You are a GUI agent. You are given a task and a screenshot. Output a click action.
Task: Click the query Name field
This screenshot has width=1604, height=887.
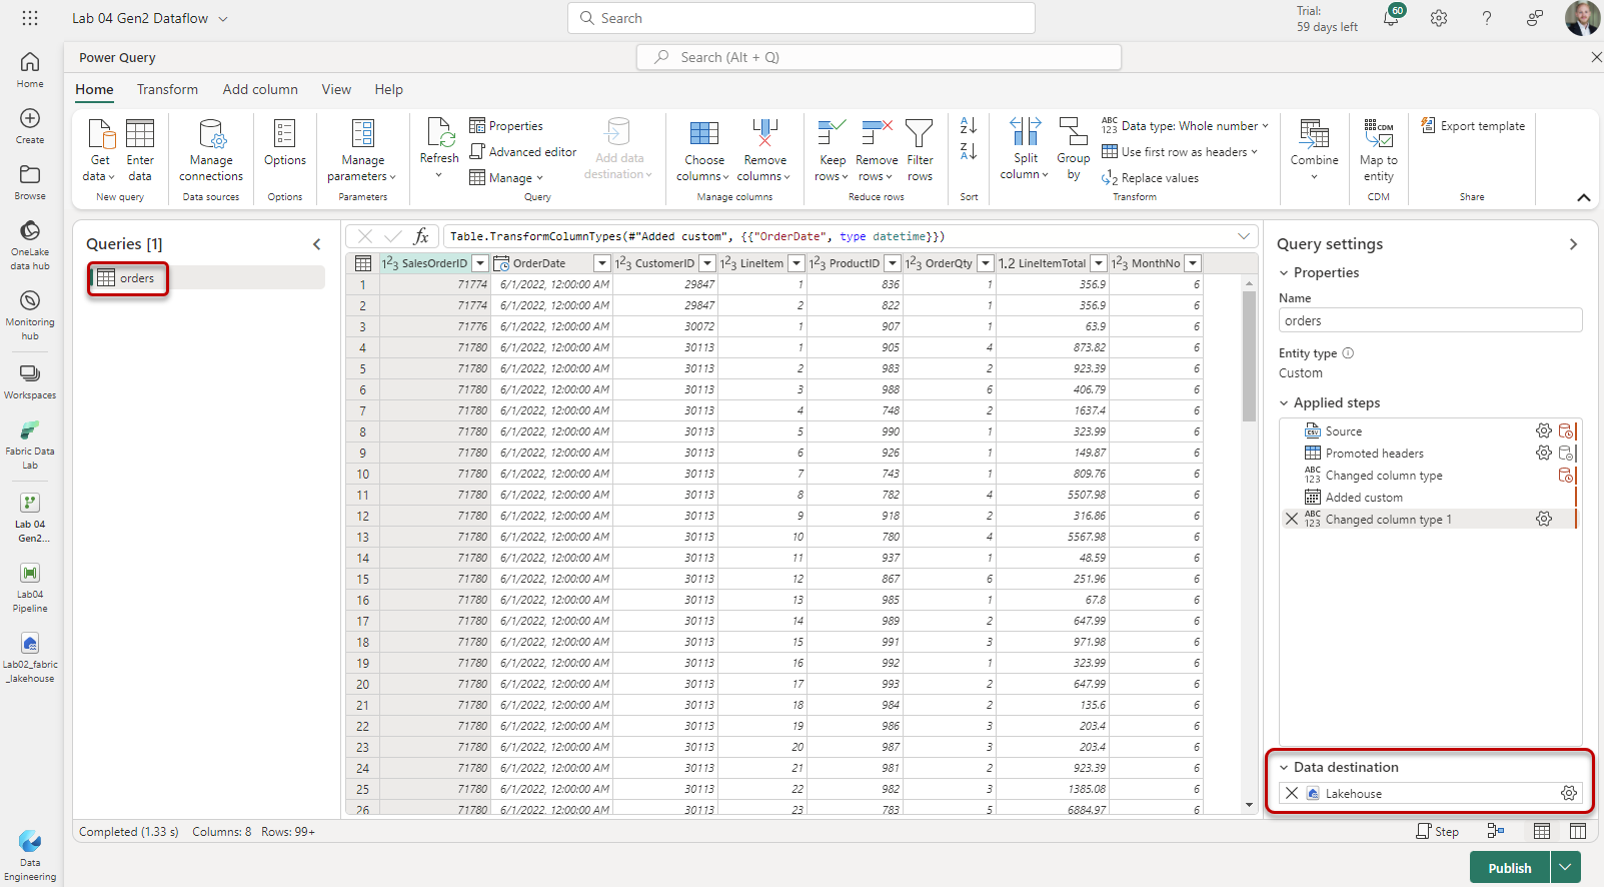tap(1430, 320)
